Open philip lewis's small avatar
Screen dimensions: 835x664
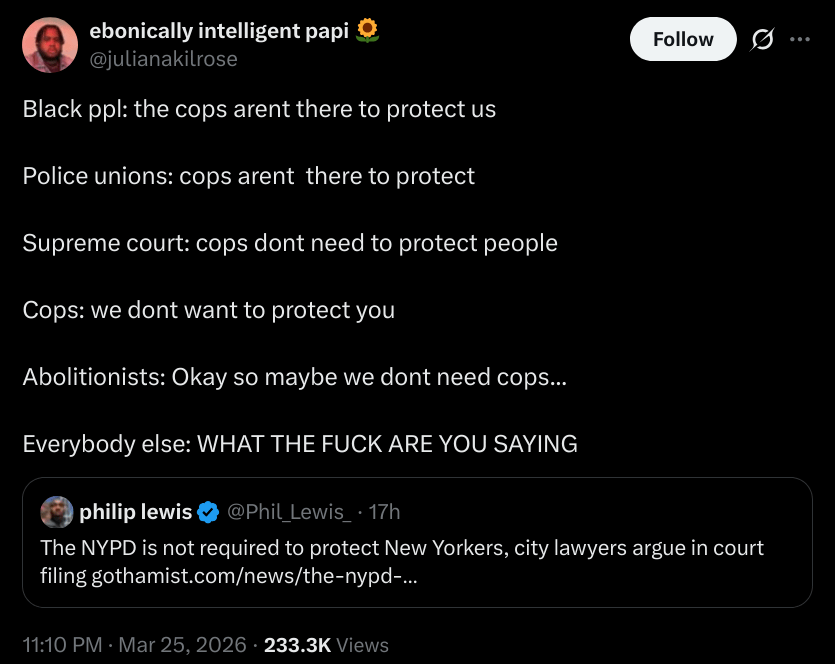click(x=56, y=512)
